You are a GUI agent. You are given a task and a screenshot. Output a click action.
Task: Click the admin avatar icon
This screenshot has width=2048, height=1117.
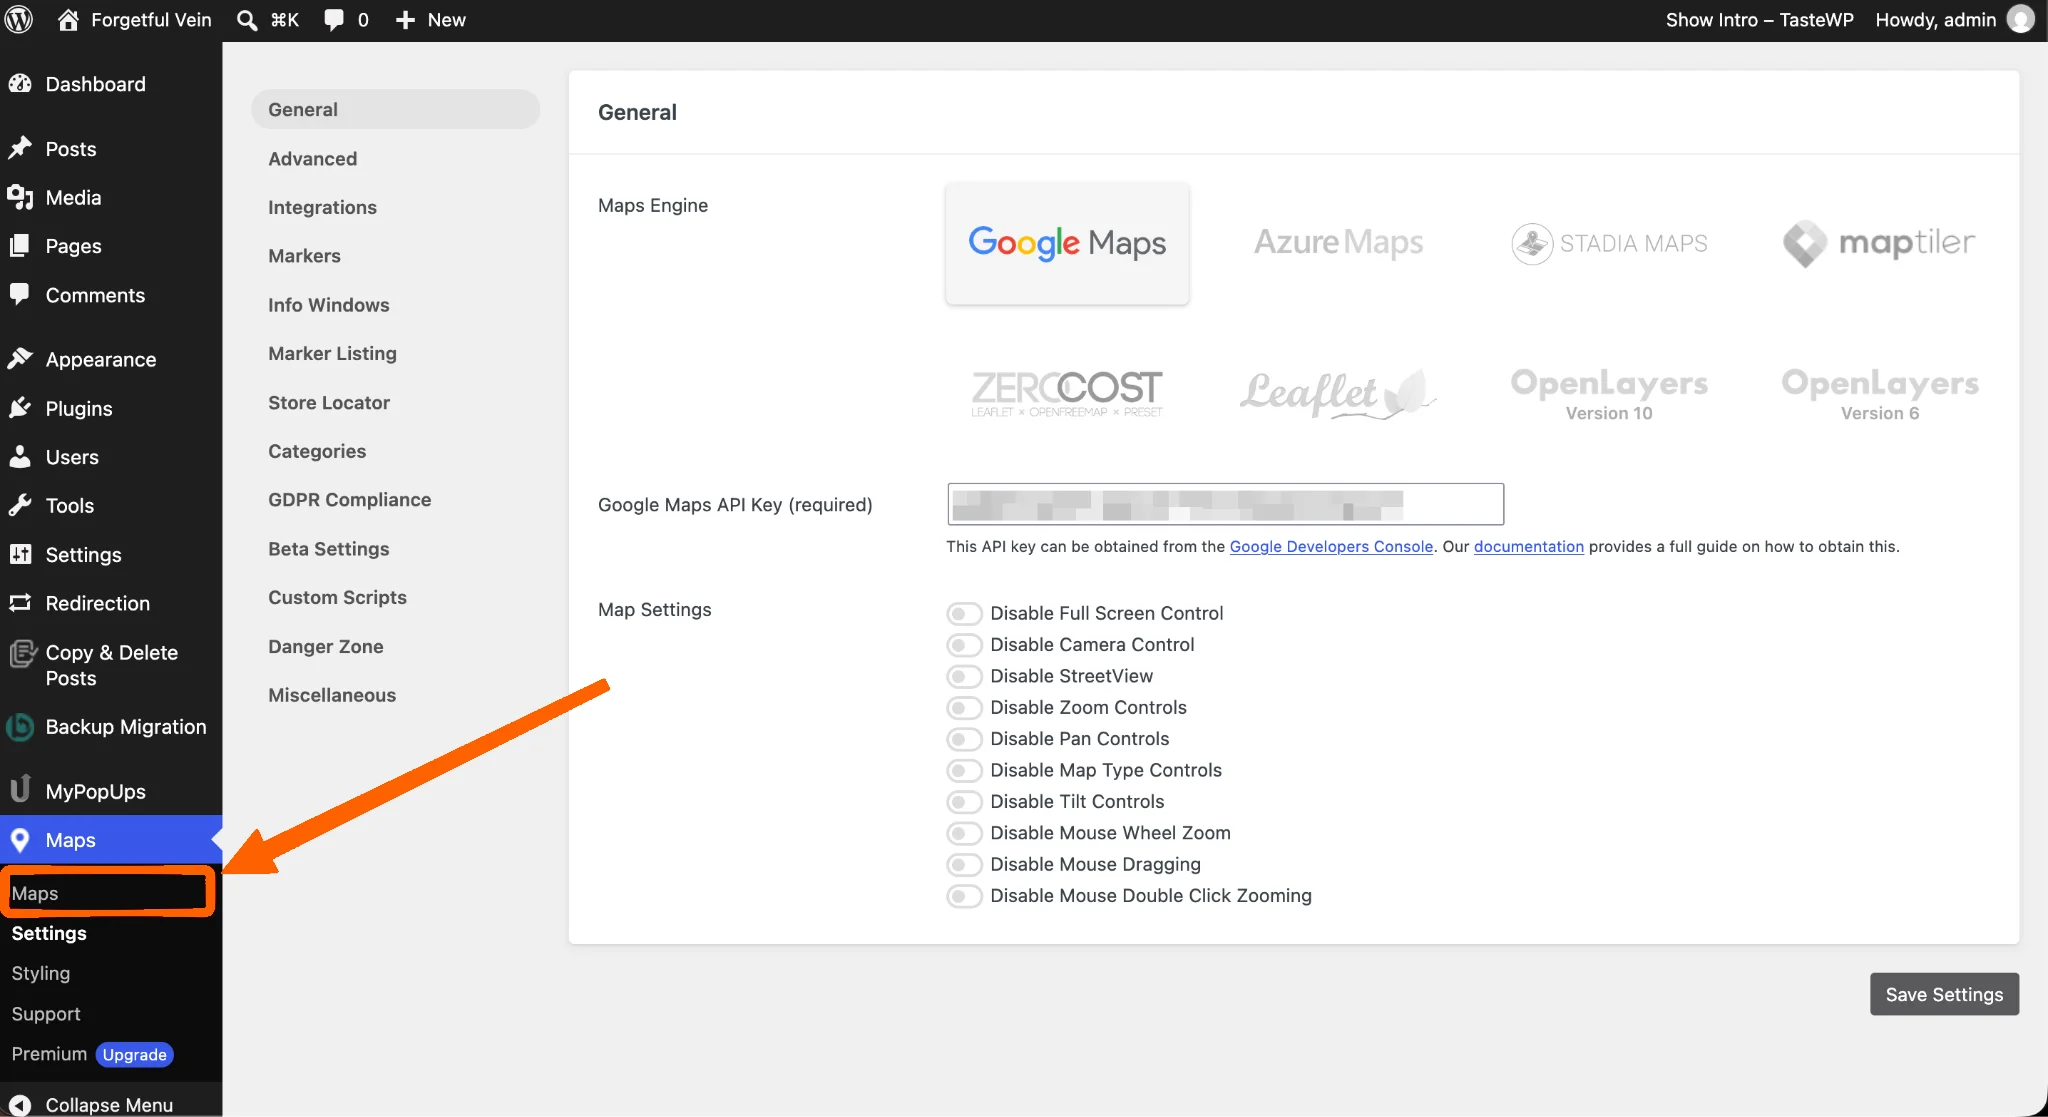(2021, 19)
